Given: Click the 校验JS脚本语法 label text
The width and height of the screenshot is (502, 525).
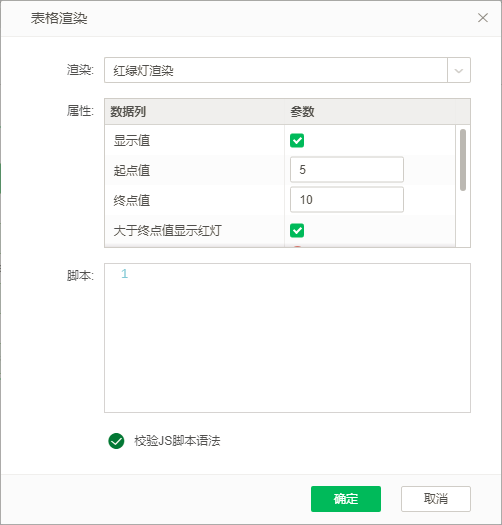Looking at the screenshot, I should [x=177, y=441].
